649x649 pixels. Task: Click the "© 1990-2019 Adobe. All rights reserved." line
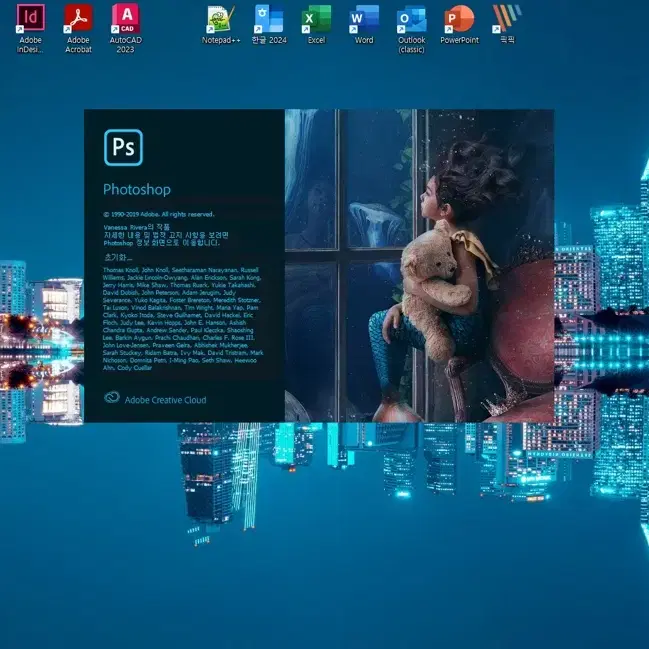coord(159,214)
